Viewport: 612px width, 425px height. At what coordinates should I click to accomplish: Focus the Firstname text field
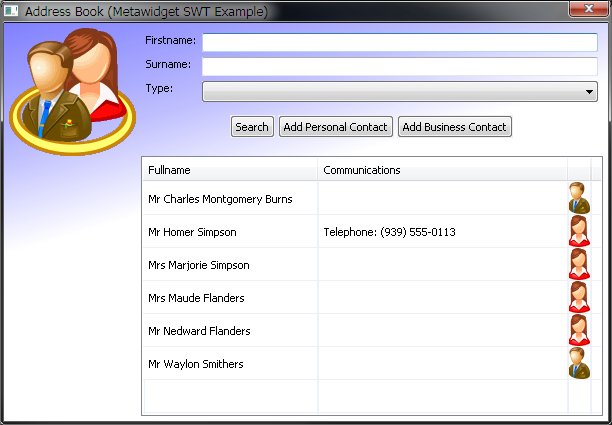(400, 42)
